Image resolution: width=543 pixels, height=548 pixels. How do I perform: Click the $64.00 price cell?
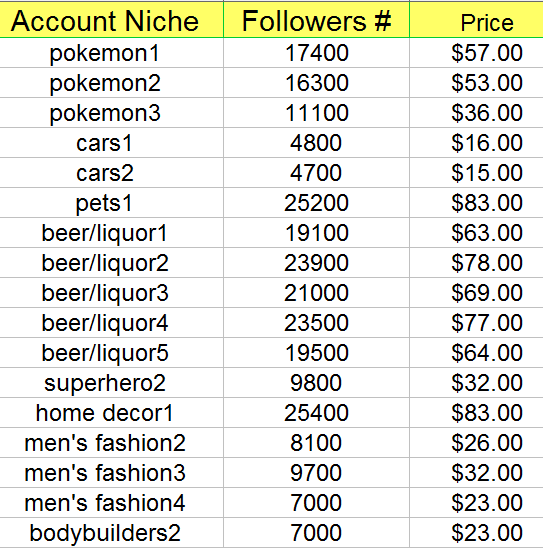(x=476, y=353)
